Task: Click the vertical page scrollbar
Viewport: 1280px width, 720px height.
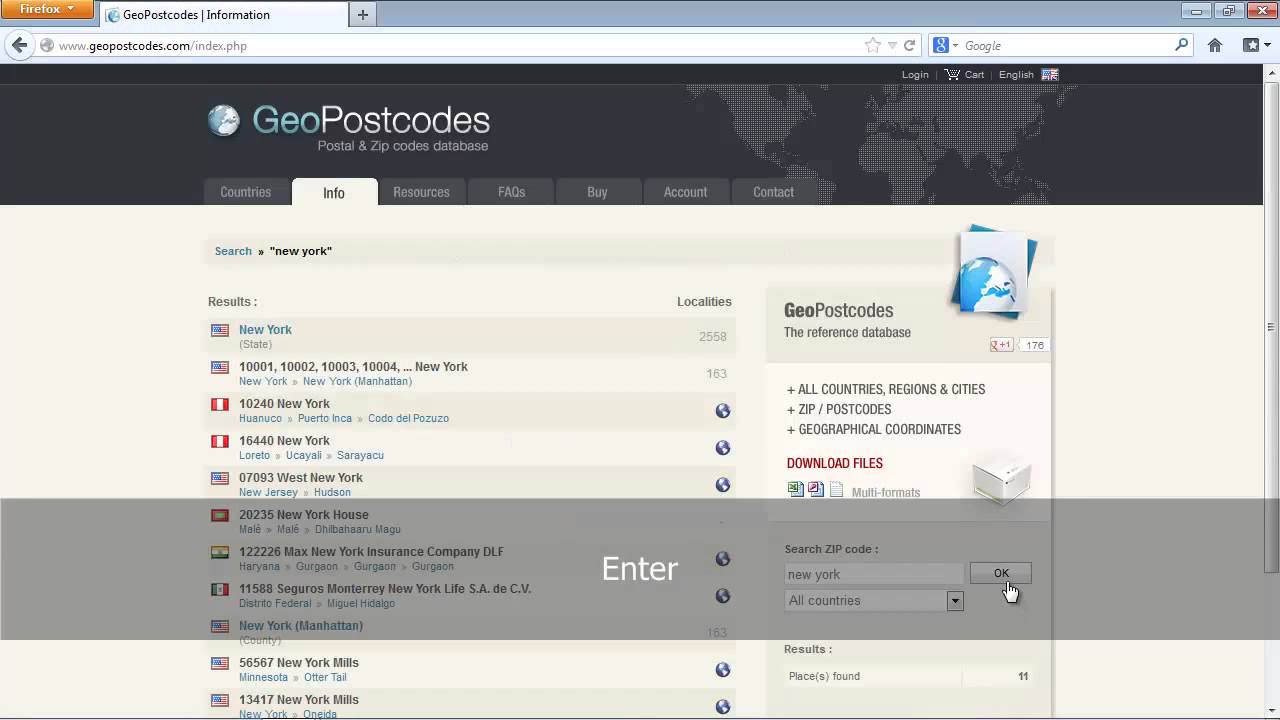Action: 1272,326
